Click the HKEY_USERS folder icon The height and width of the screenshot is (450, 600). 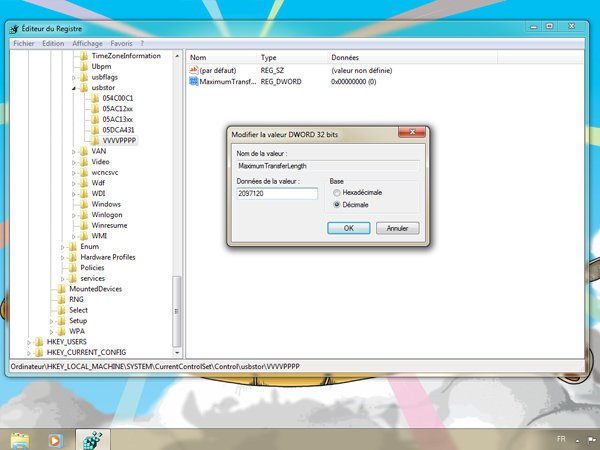[x=39, y=342]
